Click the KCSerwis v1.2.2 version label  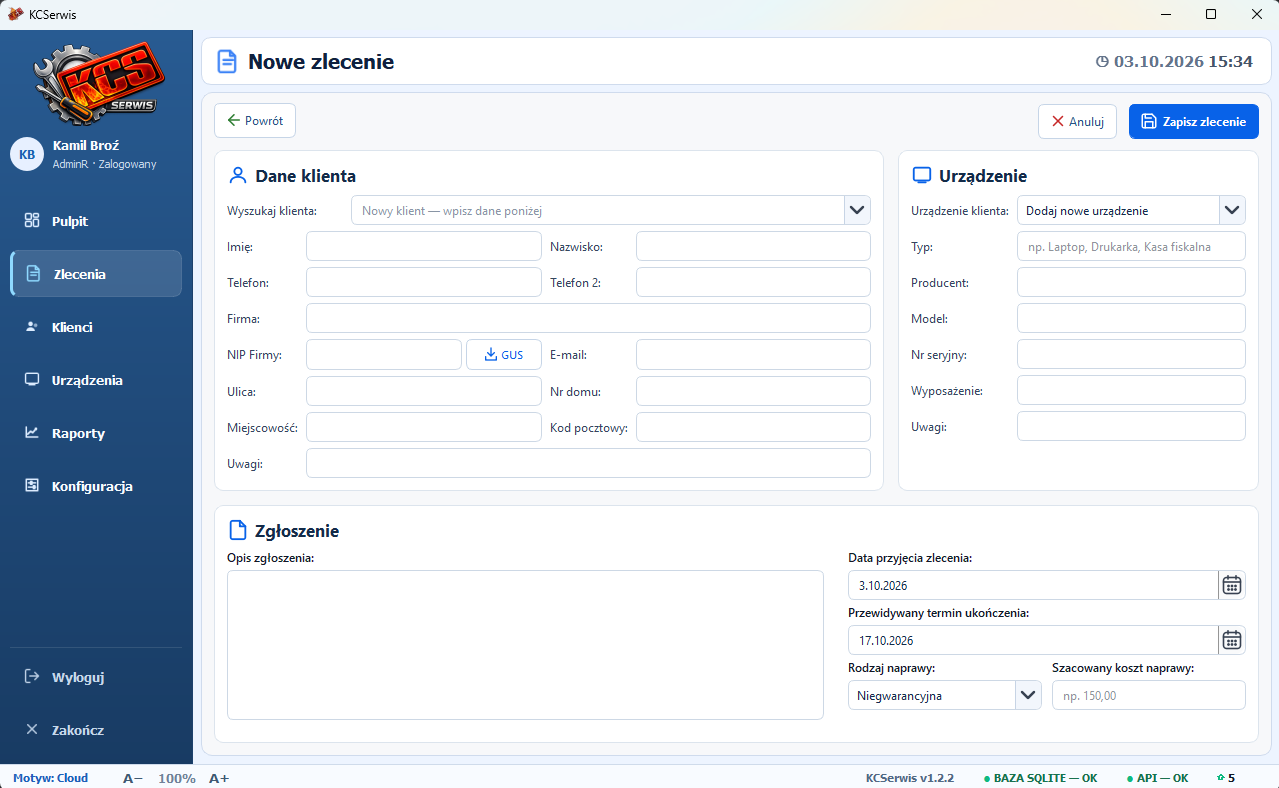910,778
